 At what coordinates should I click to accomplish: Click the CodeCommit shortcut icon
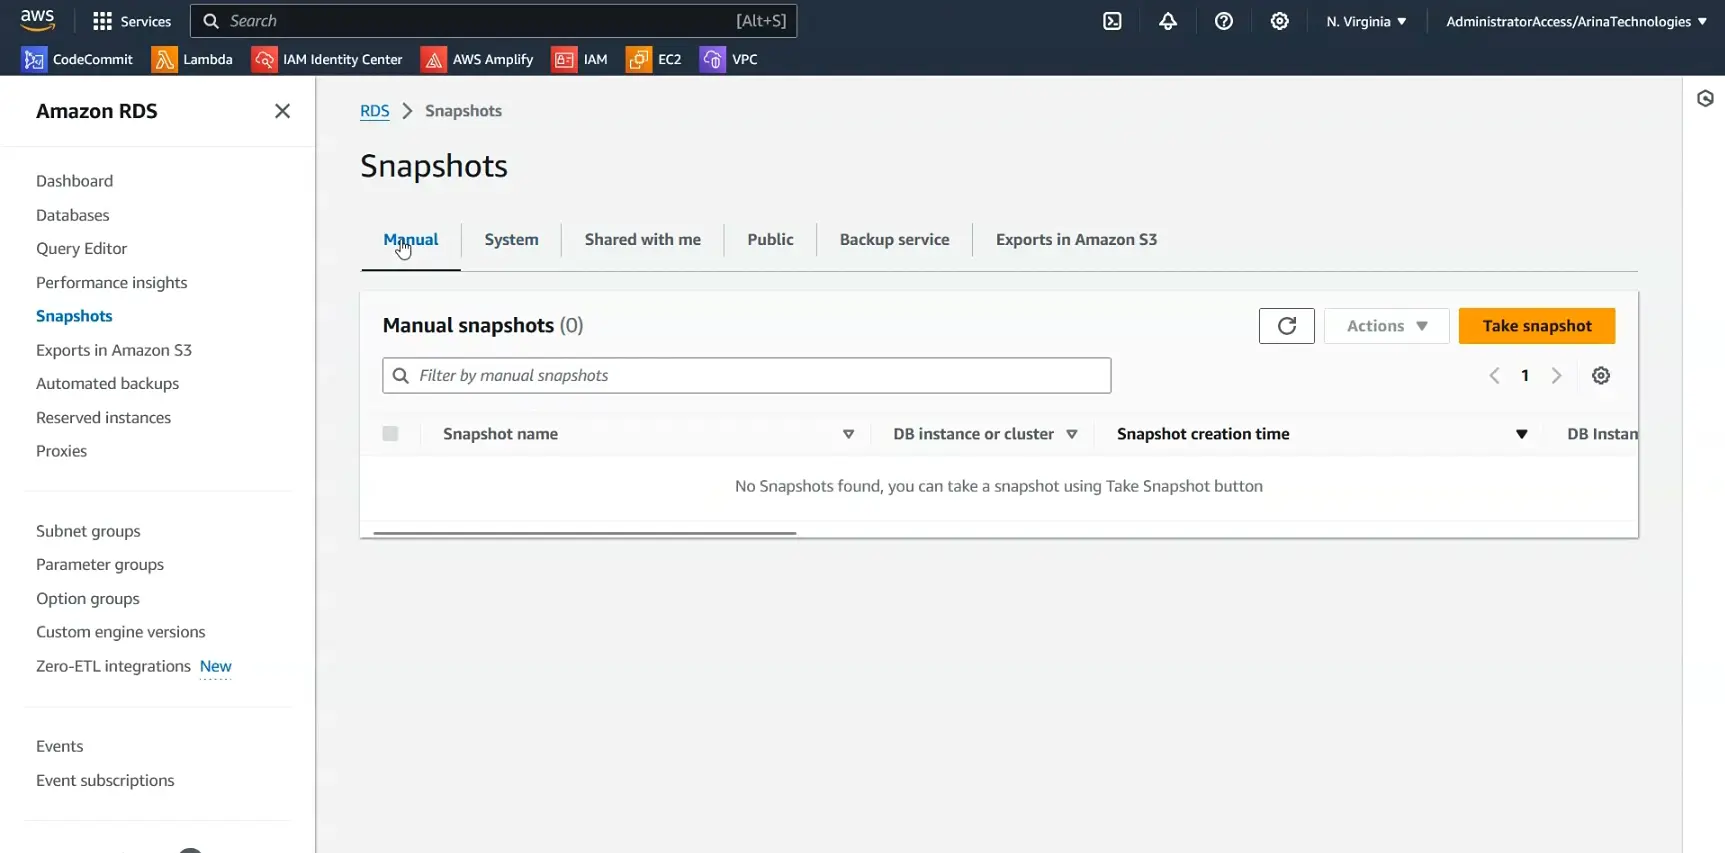coord(34,60)
